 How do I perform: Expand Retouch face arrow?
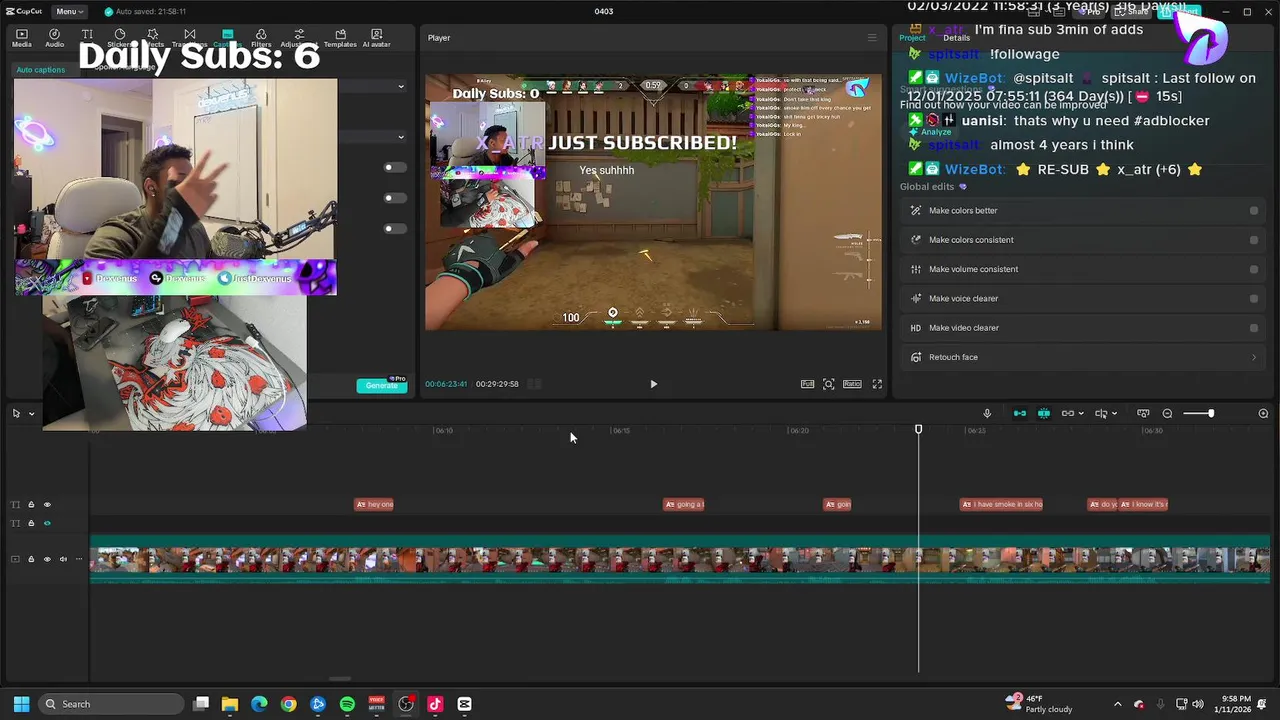1254,357
